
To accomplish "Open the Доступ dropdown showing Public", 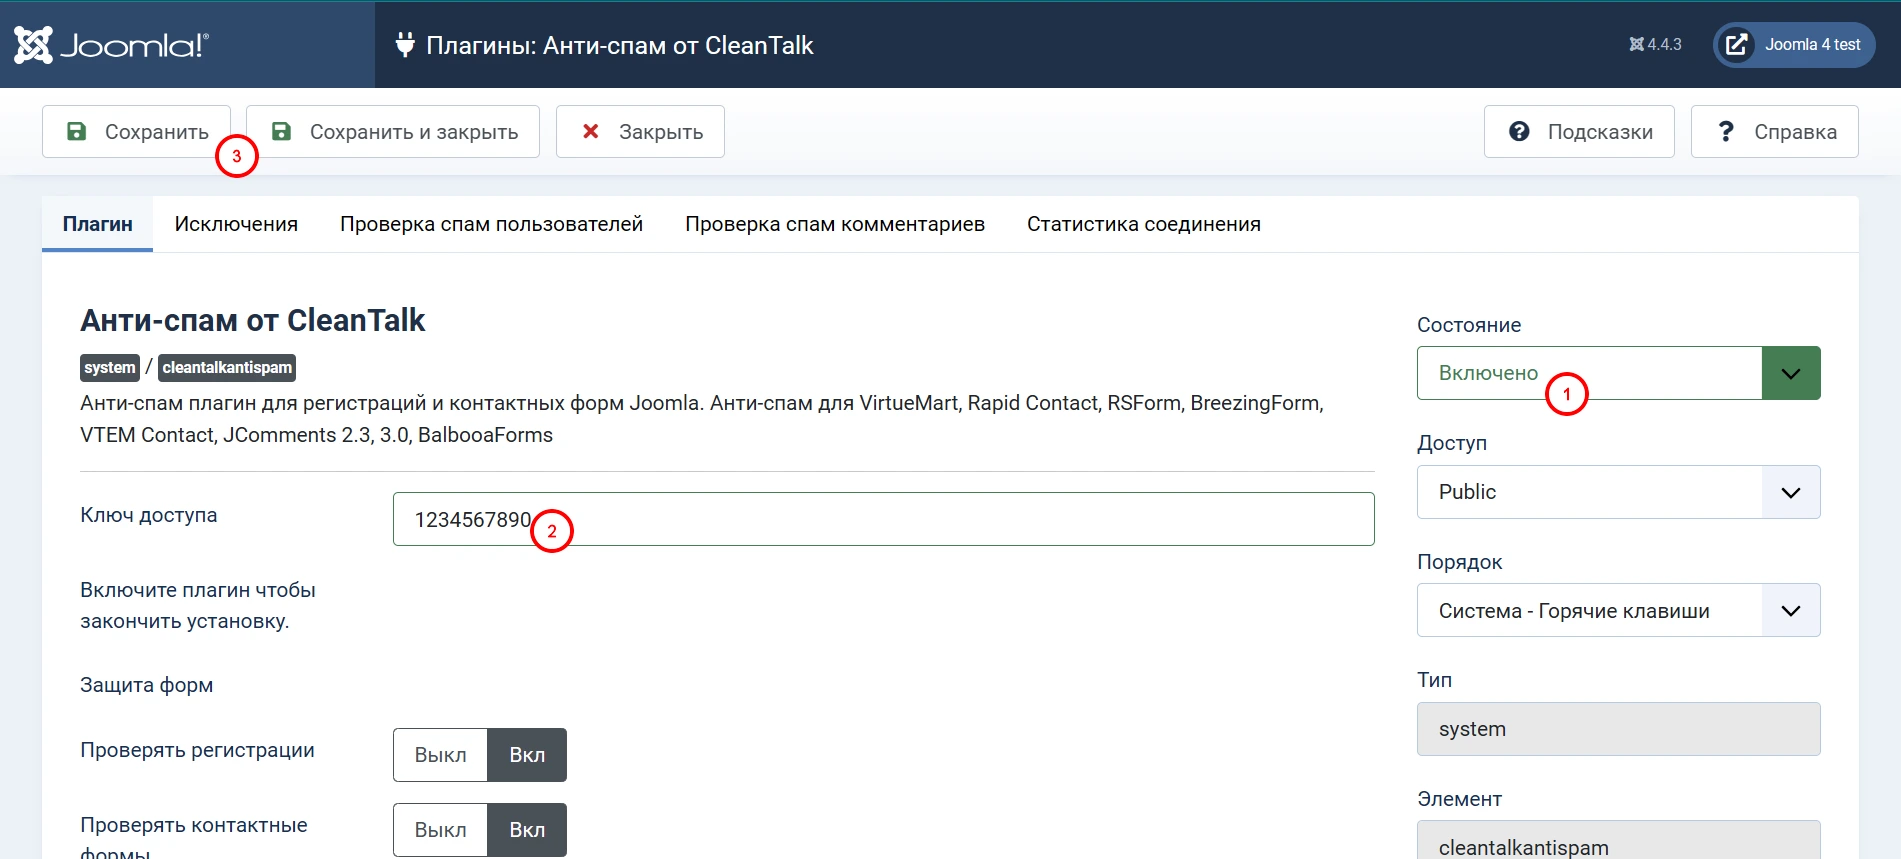I will click(x=1618, y=492).
